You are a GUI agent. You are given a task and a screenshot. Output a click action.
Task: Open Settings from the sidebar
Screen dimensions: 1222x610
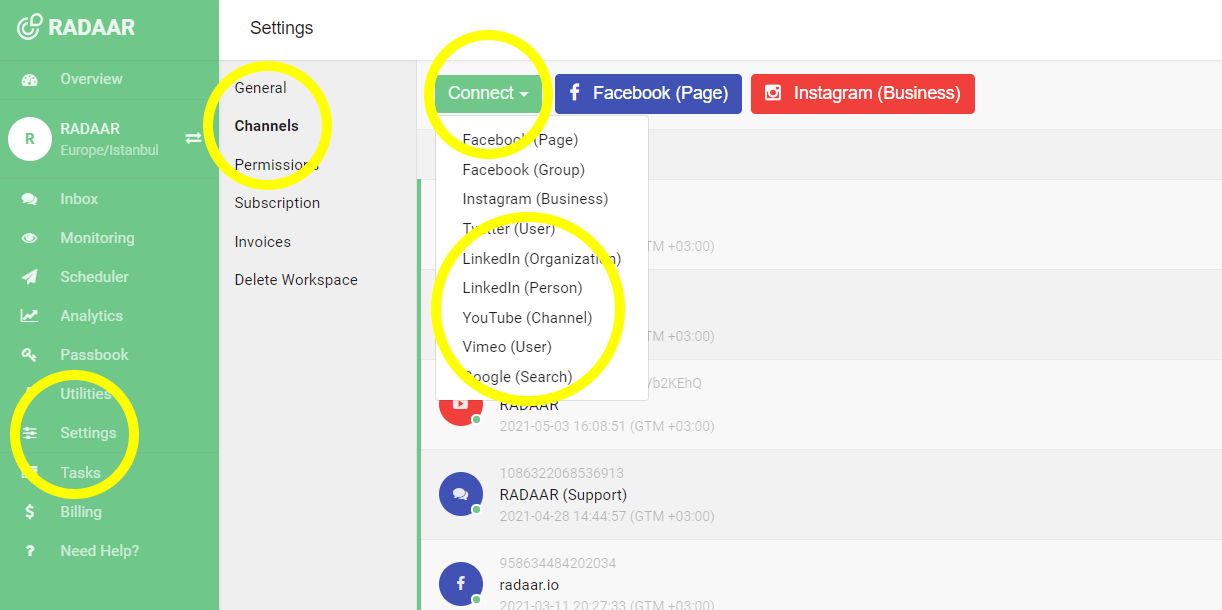point(88,433)
